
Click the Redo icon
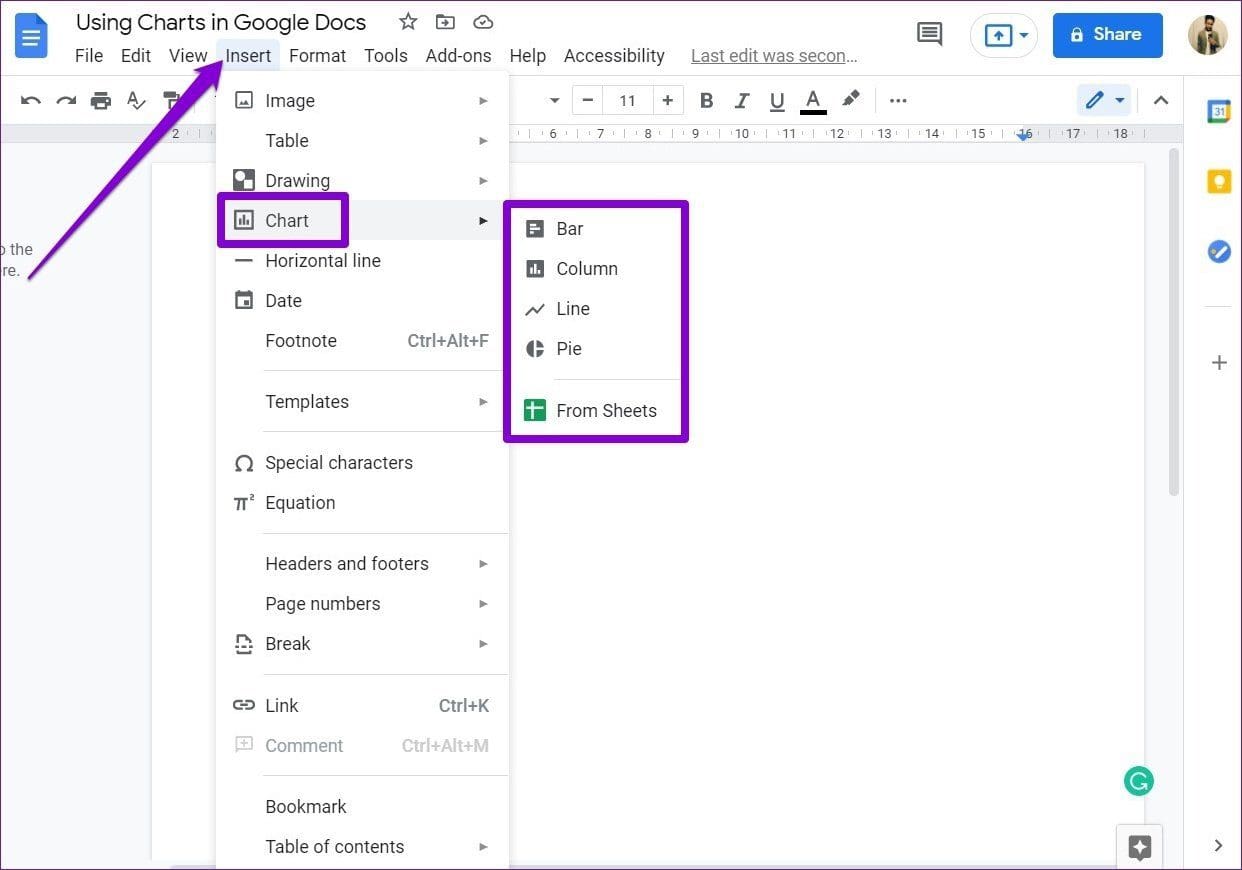pyautogui.click(x=66, y=100)
